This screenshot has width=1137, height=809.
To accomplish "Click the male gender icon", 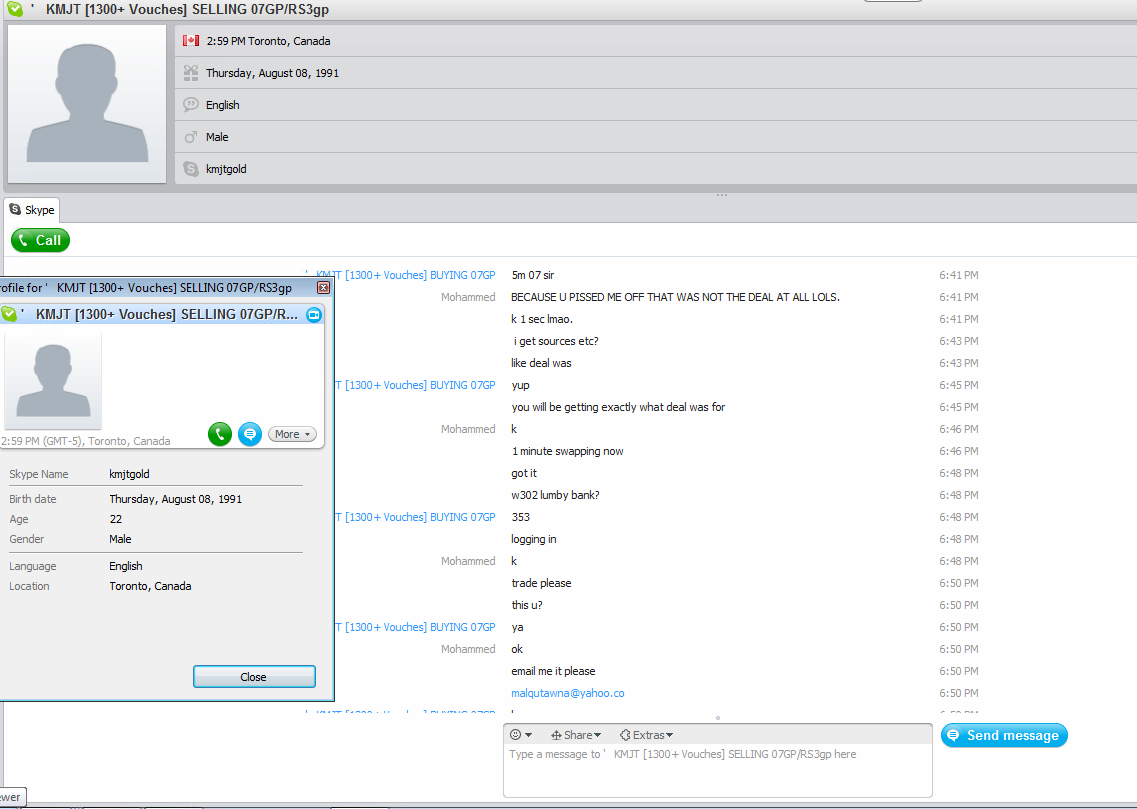I will pyautogui.click(x=191, y=136).
